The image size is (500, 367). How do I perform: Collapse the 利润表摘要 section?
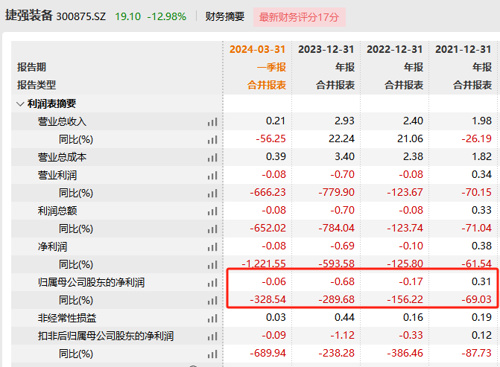tap(20, 104)
